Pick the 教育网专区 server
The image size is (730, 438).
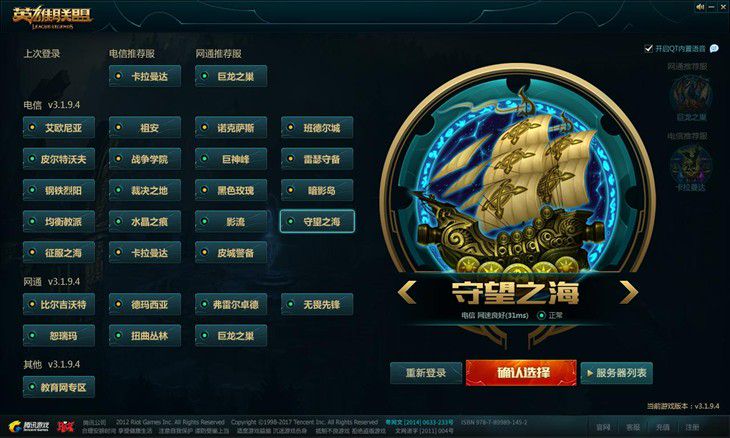point(59,387)
